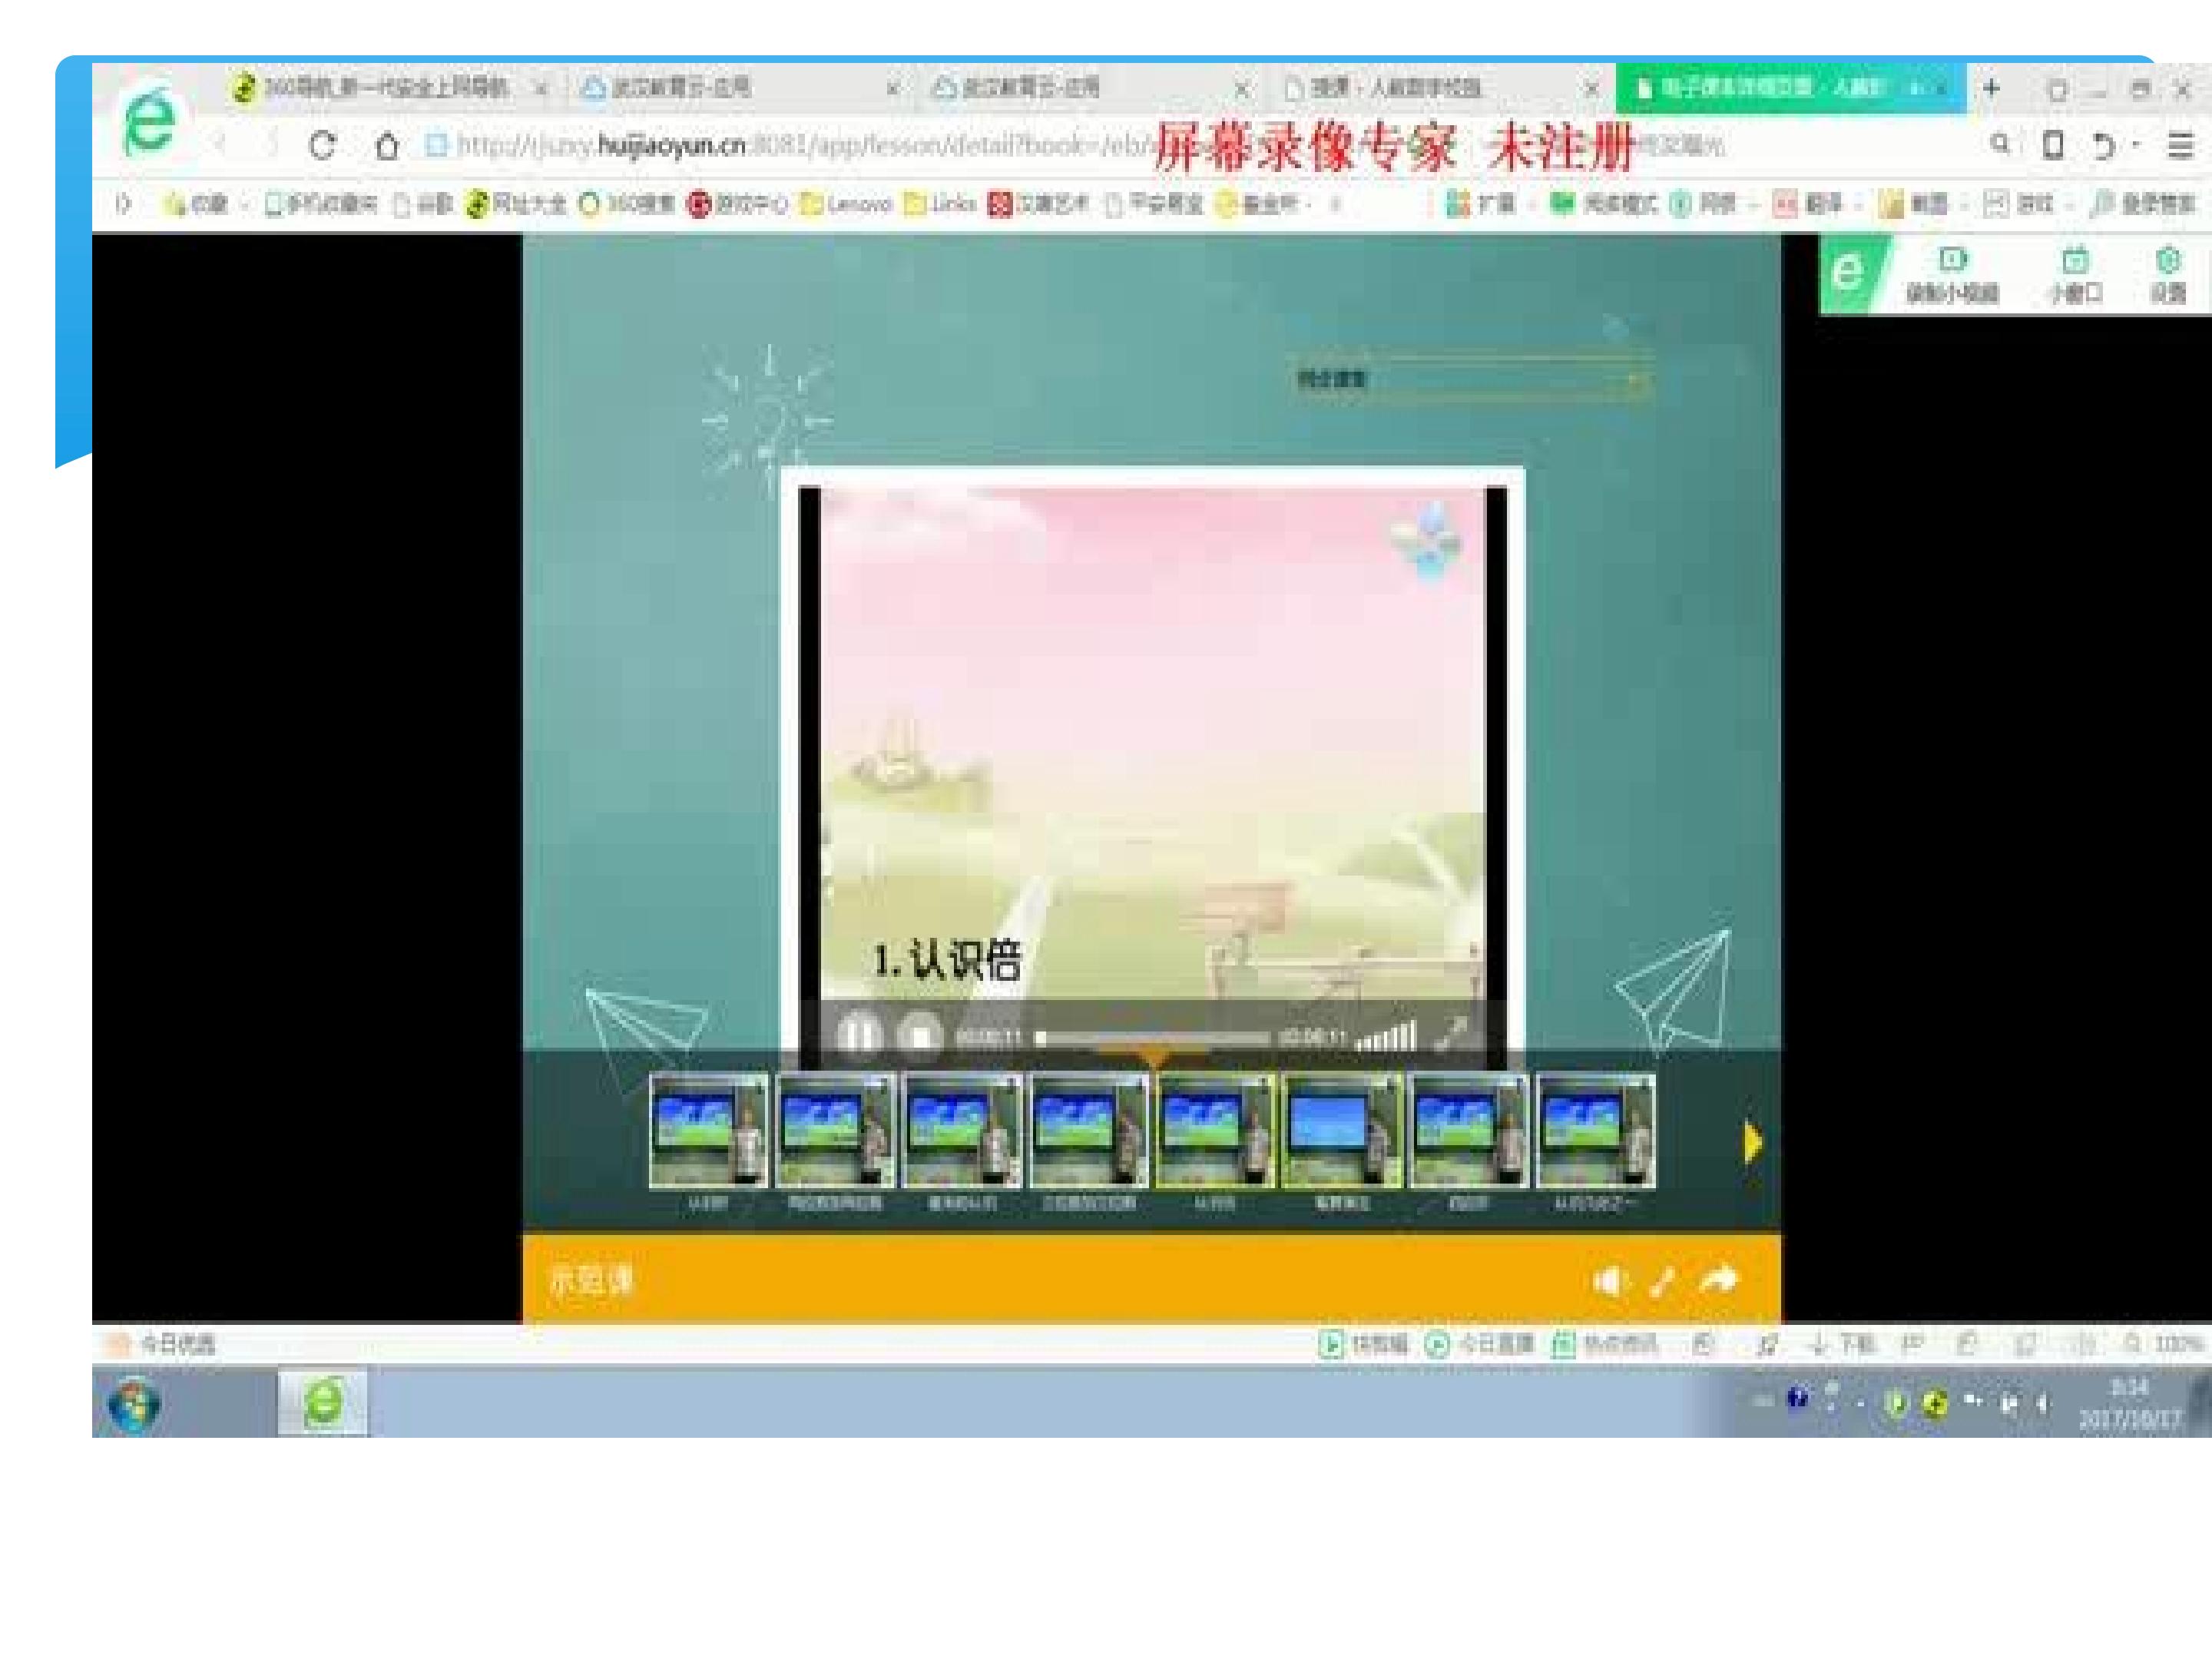Click the browser refresh icon
The width and height of the screenshot is (2212, 1659).
pos(323,146)
